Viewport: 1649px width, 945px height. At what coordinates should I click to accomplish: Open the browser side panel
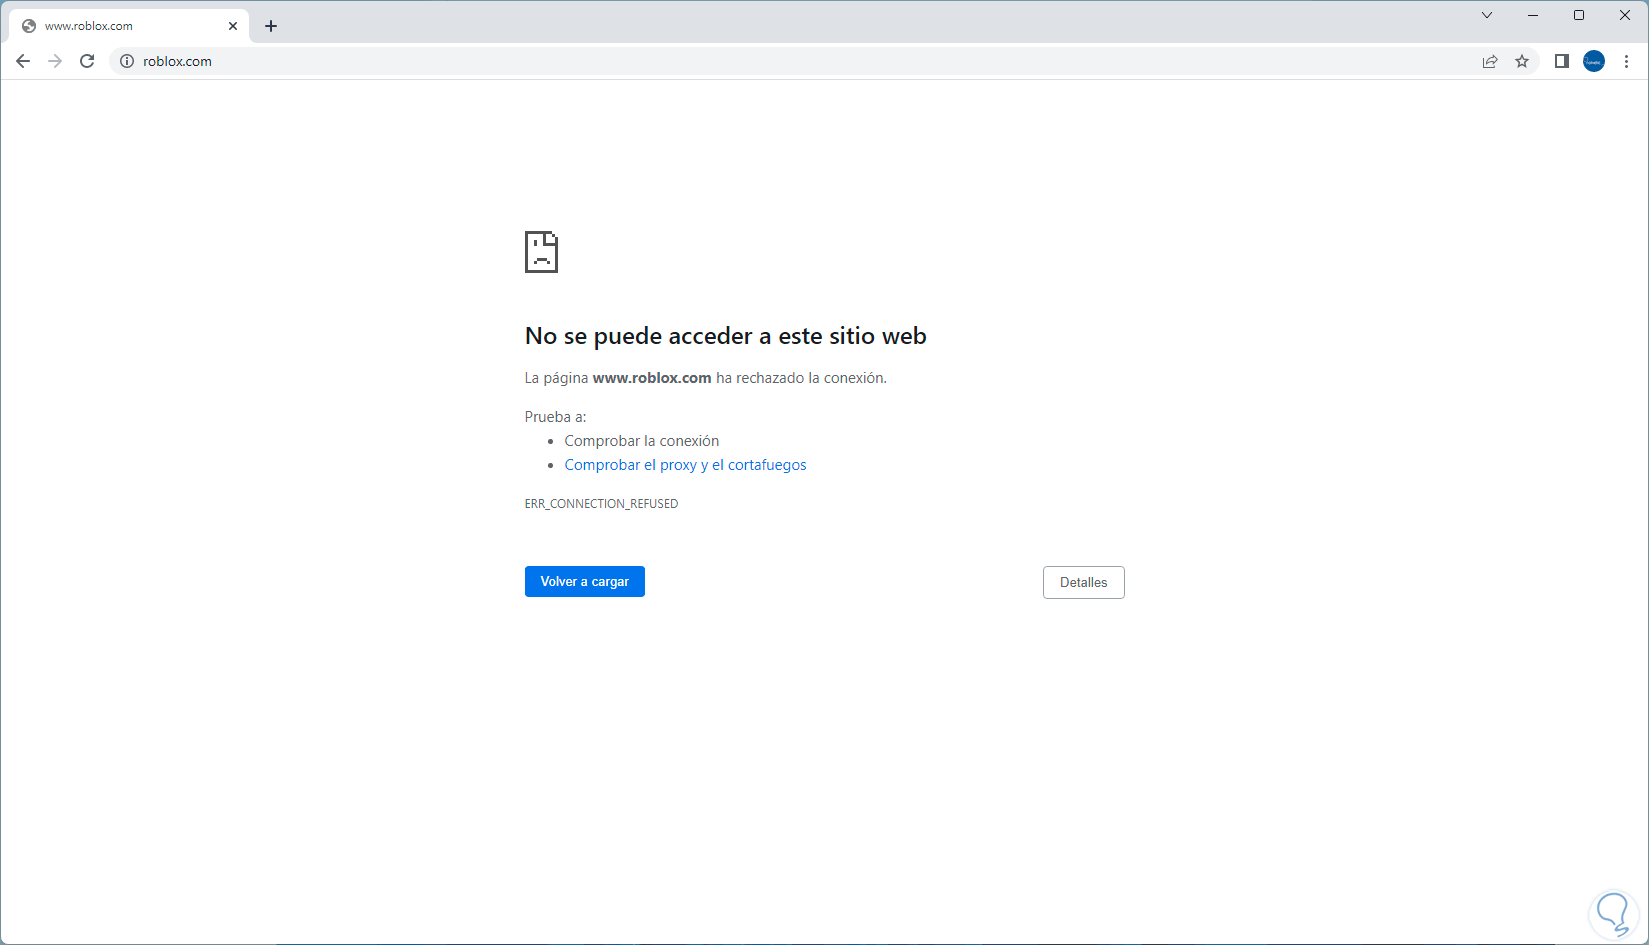coord(1561,61)
